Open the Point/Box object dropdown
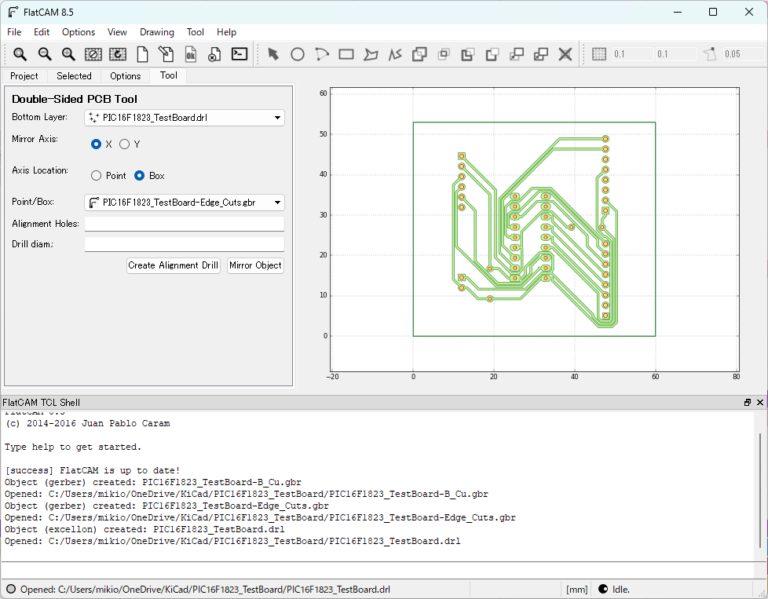Viewport: 768px width, 599px height. [184, 202]
